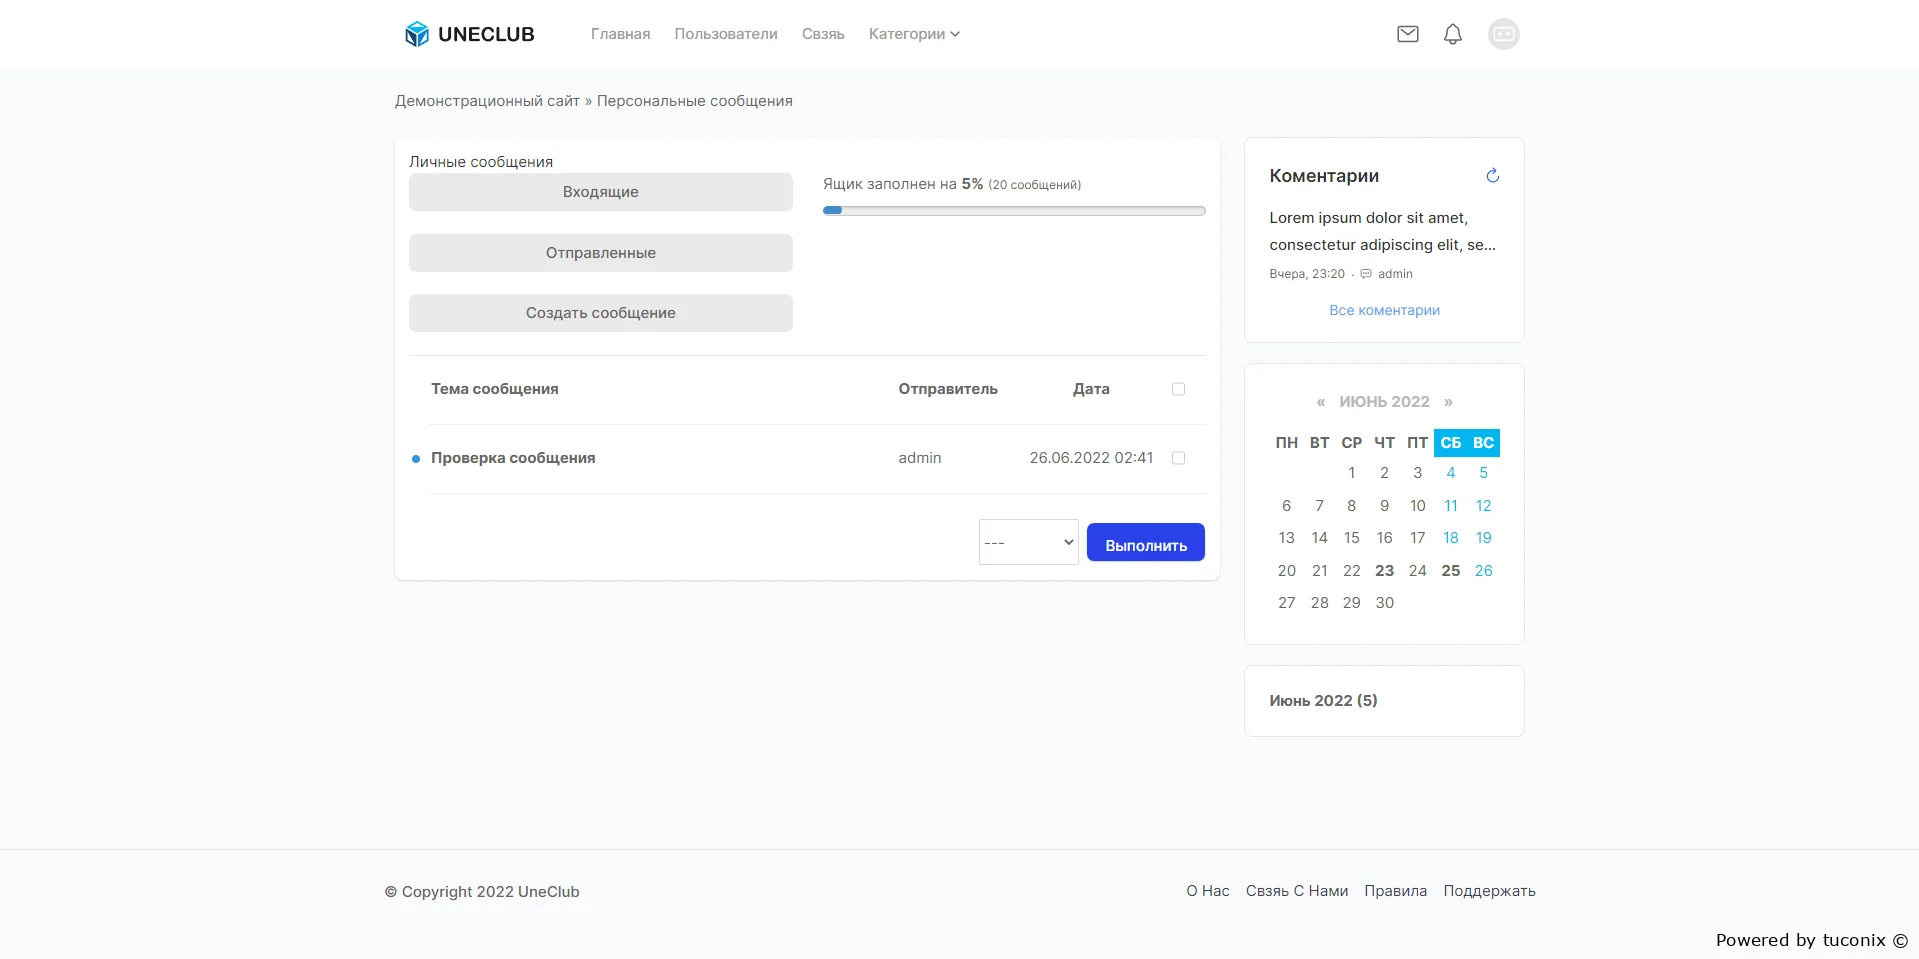
Task: Go to Главная in navigation
Action: 620,34
